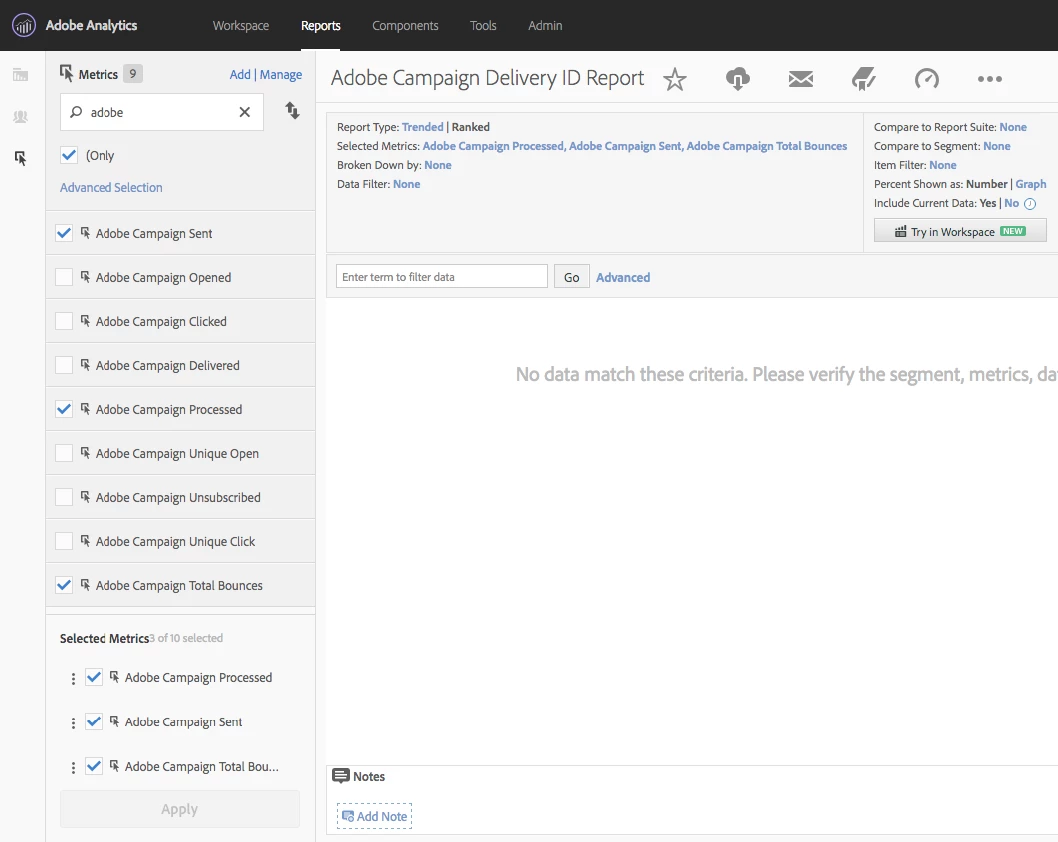Image resolution: width=1058 pixels, height=842 pixels.
Task: Uncheck selected metric Adobe Campaign Processed
Action: [94, 677]
